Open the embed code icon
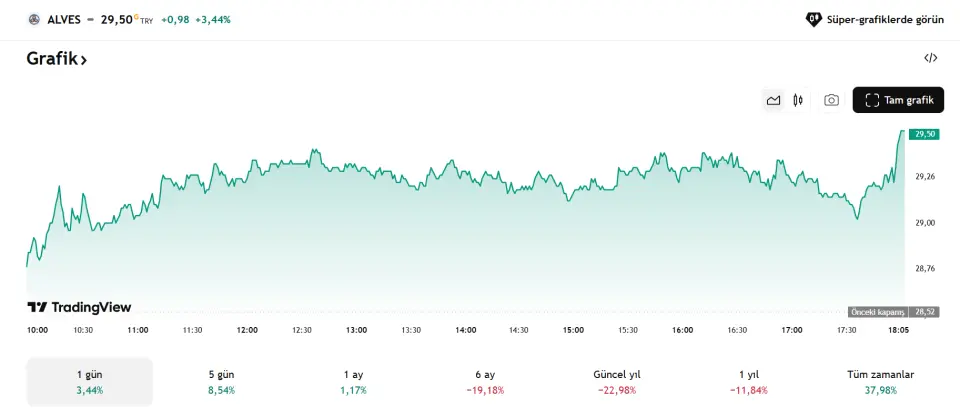This screenshot has height=419, width=960. point(930,58)
